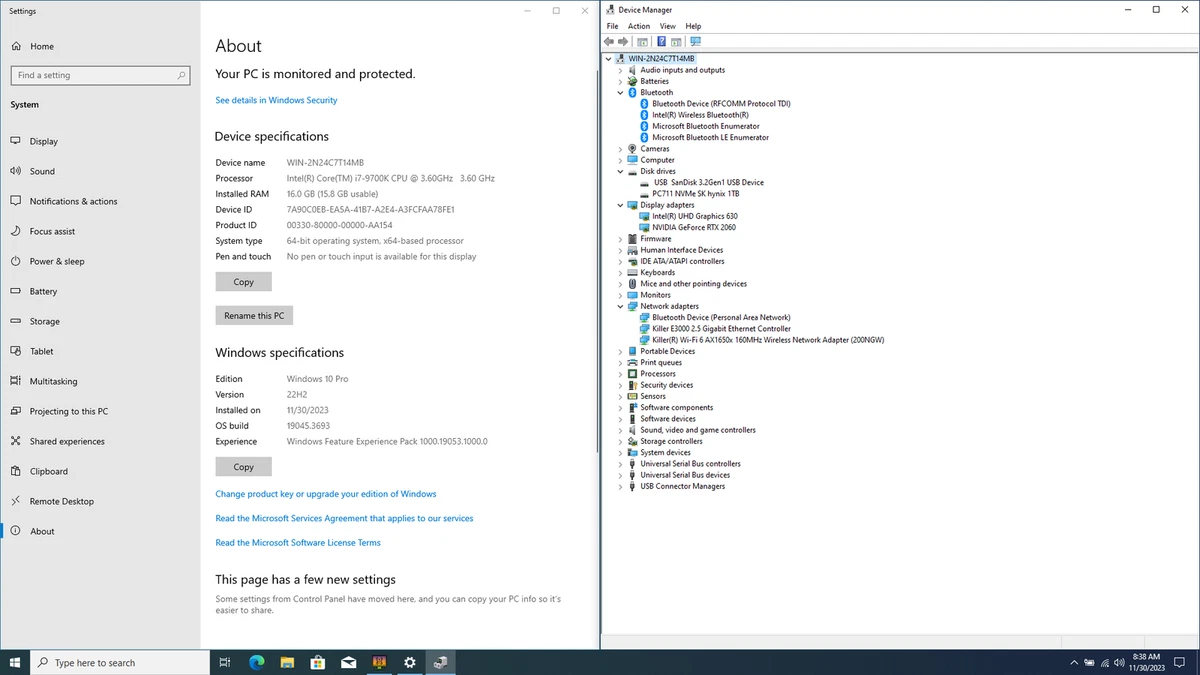Click the Clipboard icon in Settings sidebar
This screenshot has width=1200, height=675.
[x=16, y=471]
